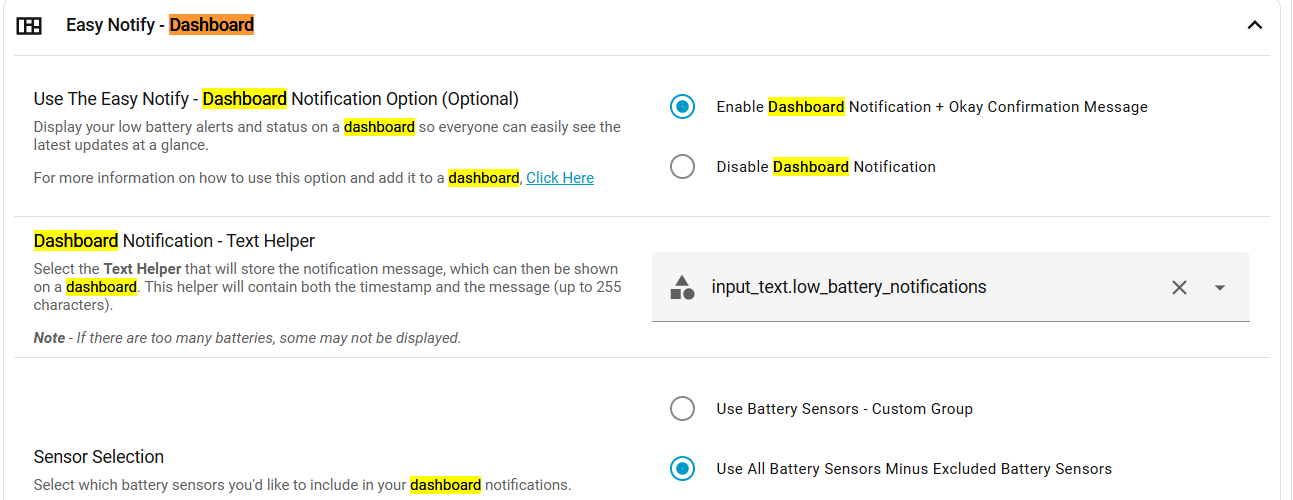
Task: Collapse the section using the top-right chevron
Action: (x=1255, y=26)
